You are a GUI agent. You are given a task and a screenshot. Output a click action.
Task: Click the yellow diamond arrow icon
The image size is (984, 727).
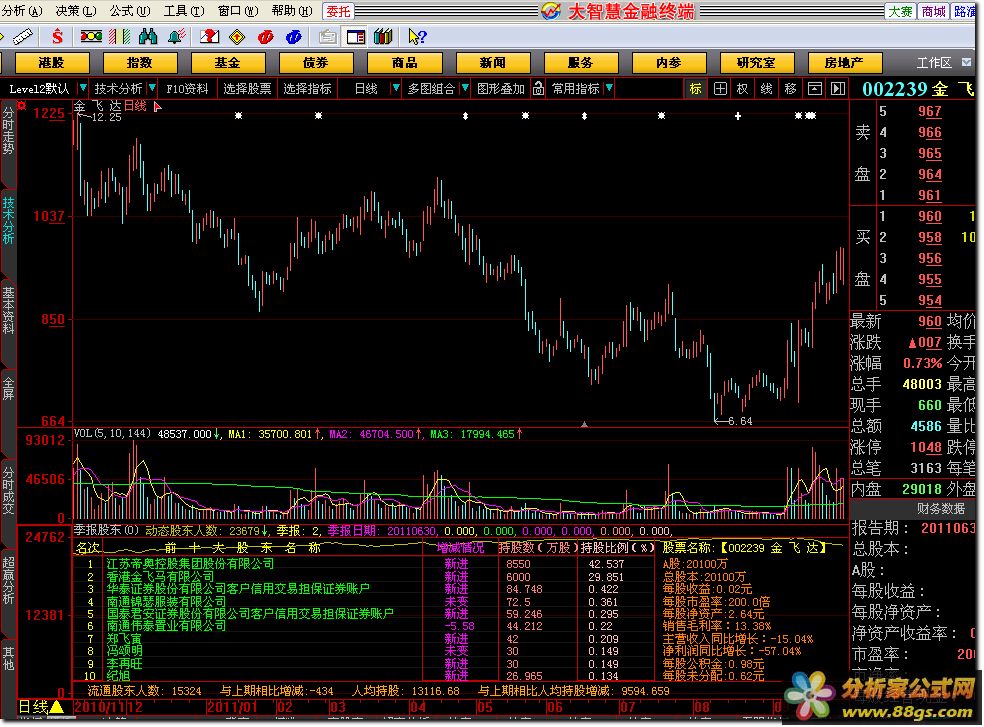[237, 37]
